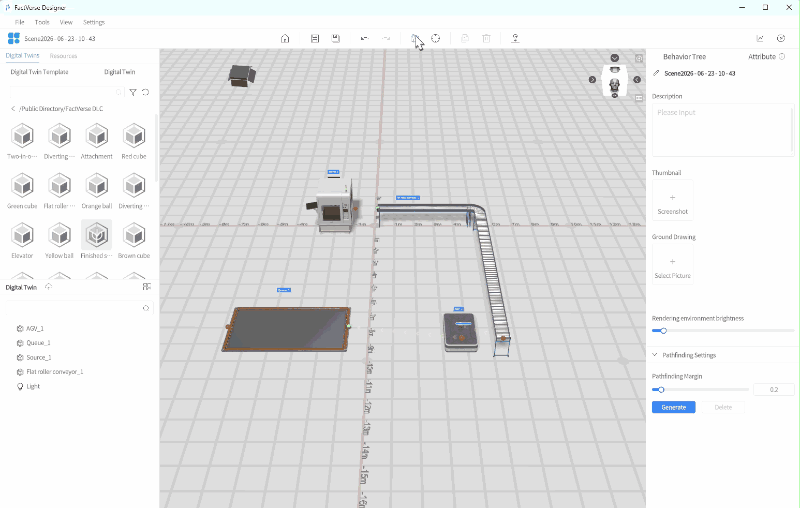
Task: Click the Pathfinding Margin value field
Action: point(773,390)
